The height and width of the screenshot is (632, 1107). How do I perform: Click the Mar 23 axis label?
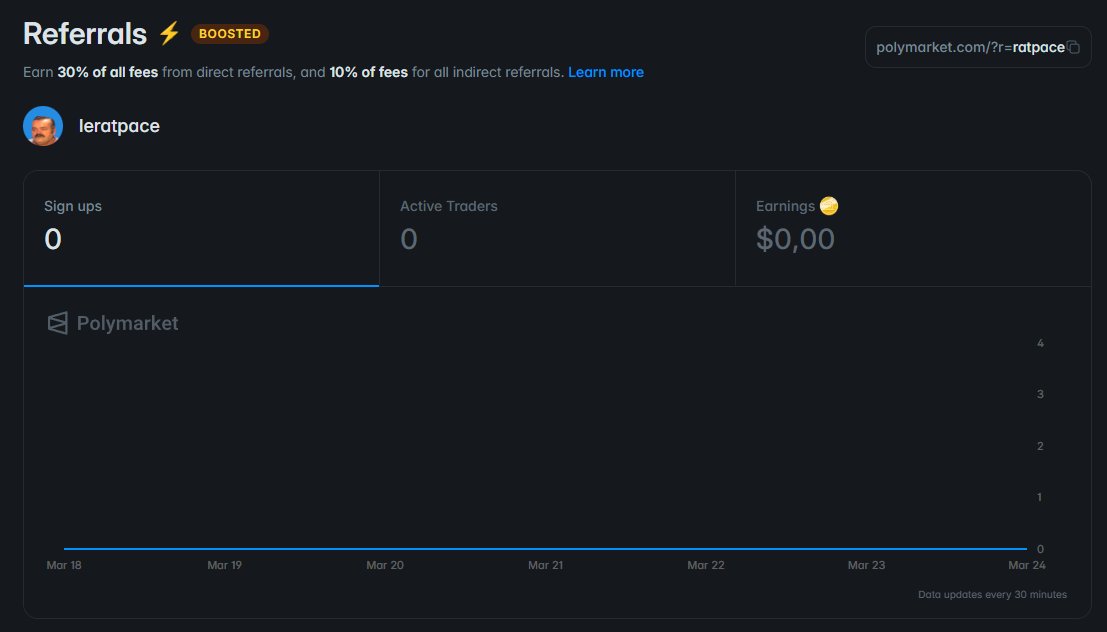pyautogui.click(x=866, y=565)
